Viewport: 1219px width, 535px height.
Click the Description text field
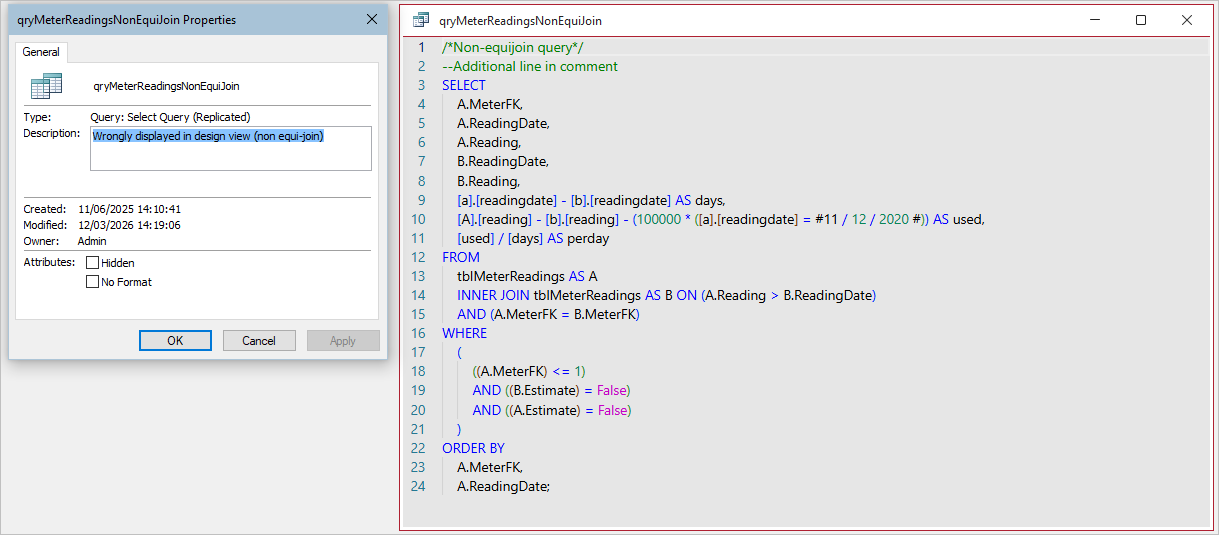click(x=231, y=148)
